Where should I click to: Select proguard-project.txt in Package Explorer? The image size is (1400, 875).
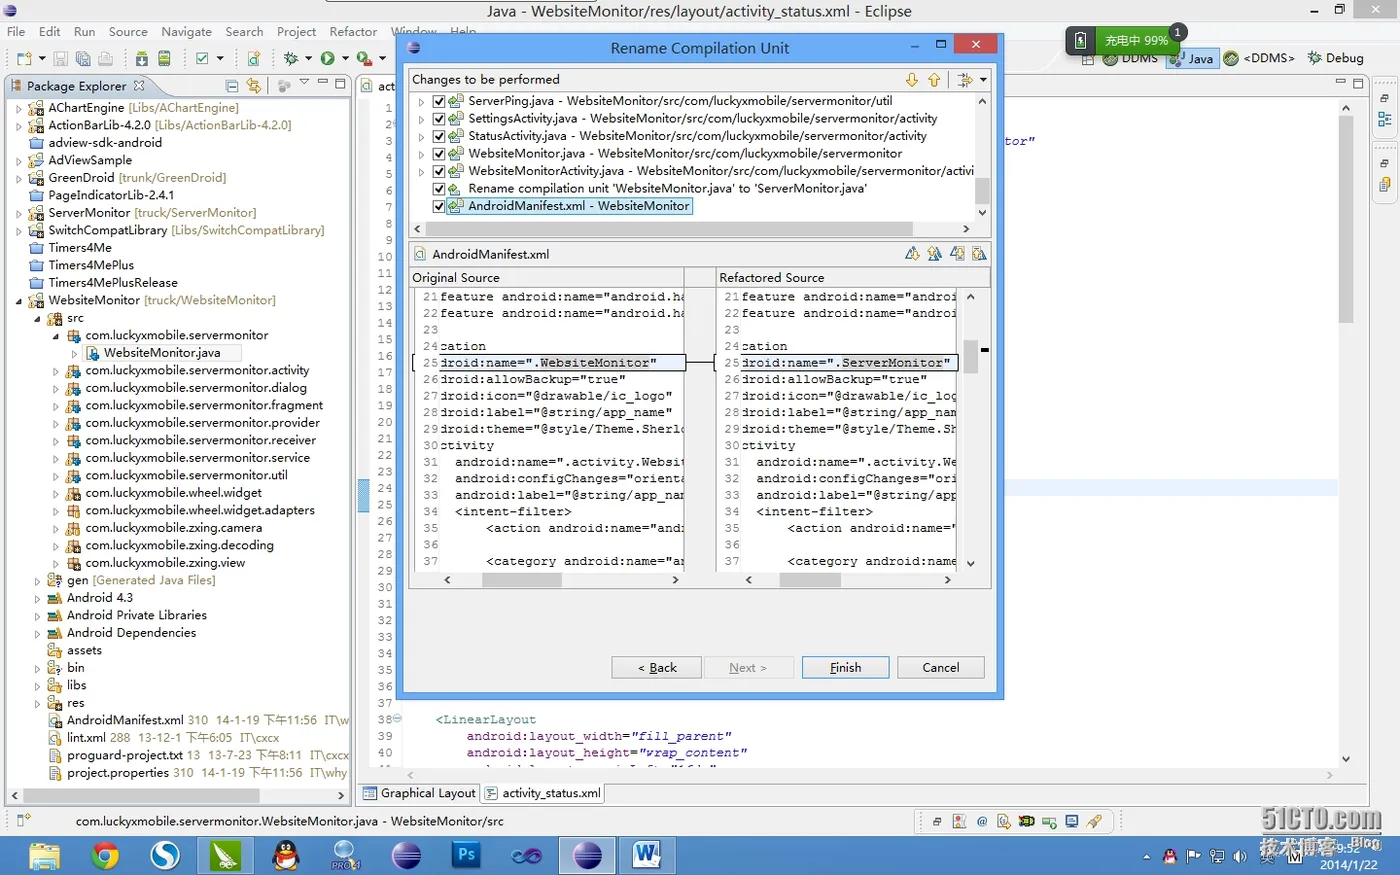coord(125,756)
